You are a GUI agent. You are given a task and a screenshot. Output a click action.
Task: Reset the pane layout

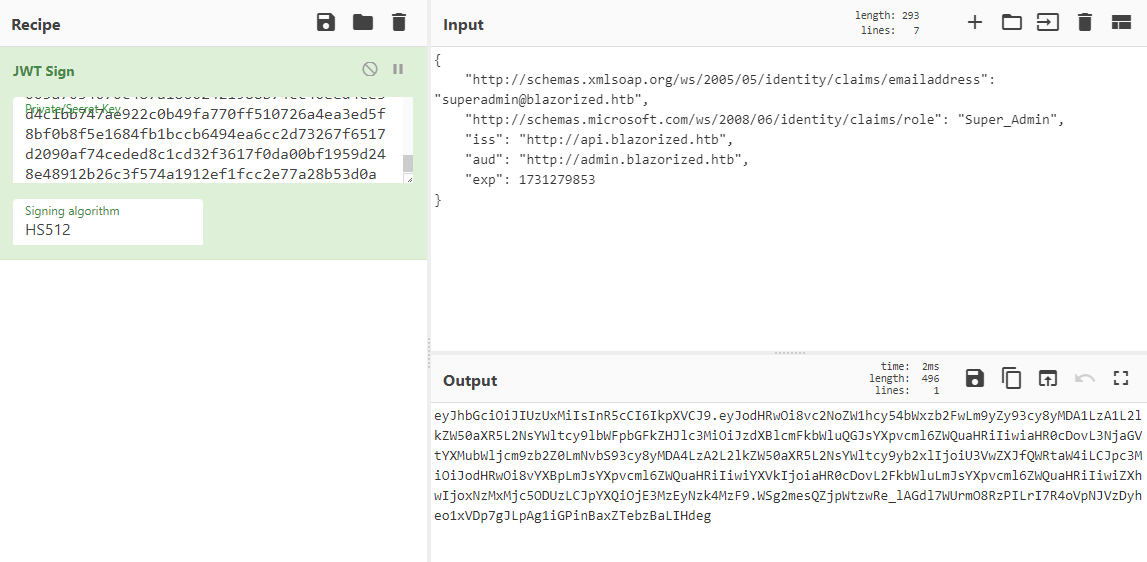pos(1120,23)
